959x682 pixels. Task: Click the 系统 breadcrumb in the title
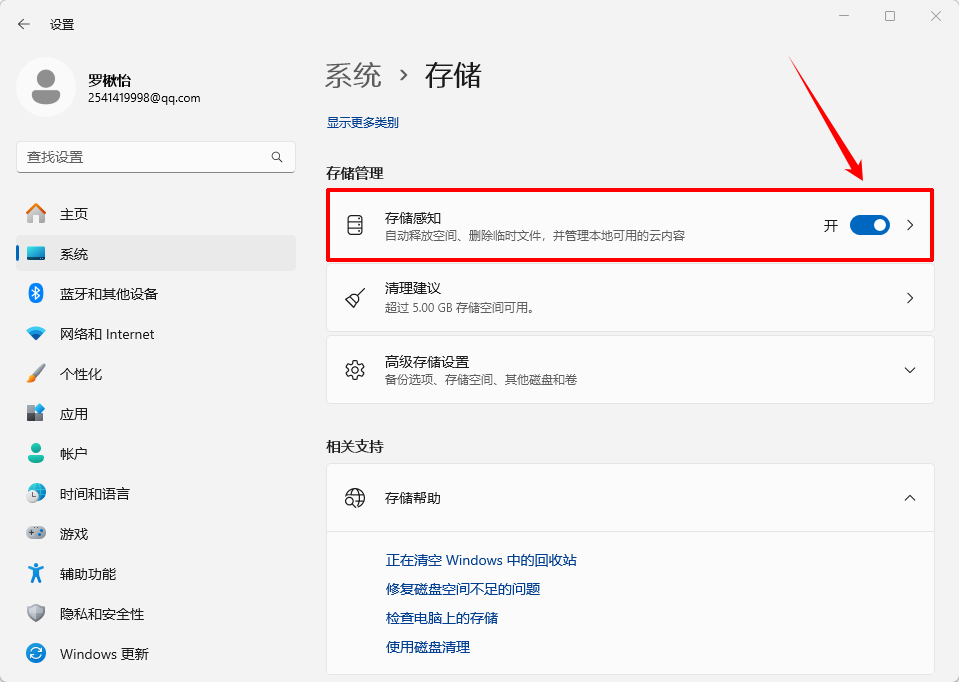click(x=353, y=76)
